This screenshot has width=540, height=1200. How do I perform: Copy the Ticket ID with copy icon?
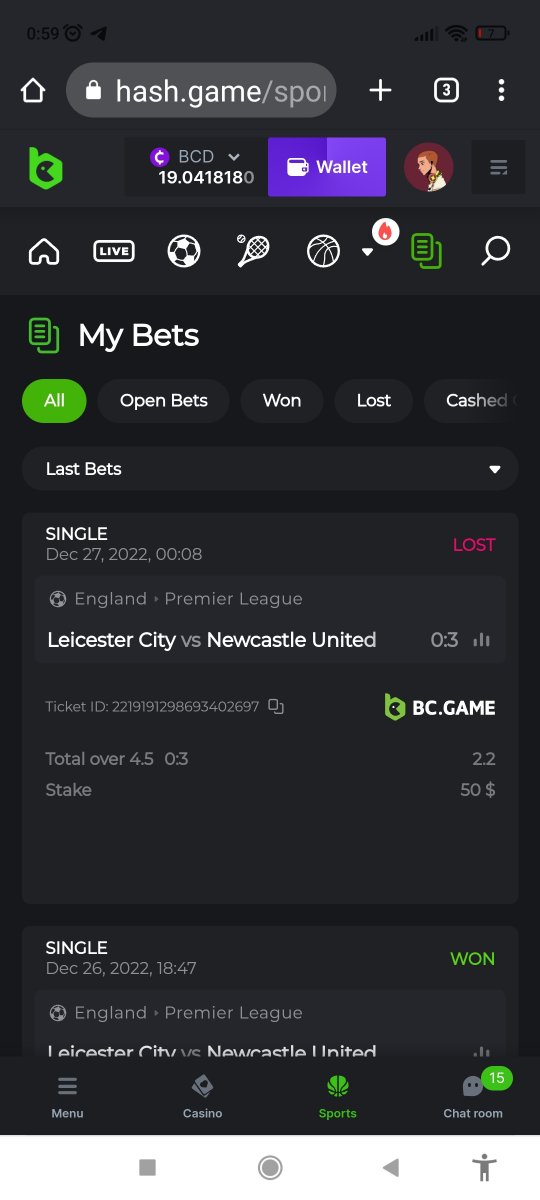(276, 707)
